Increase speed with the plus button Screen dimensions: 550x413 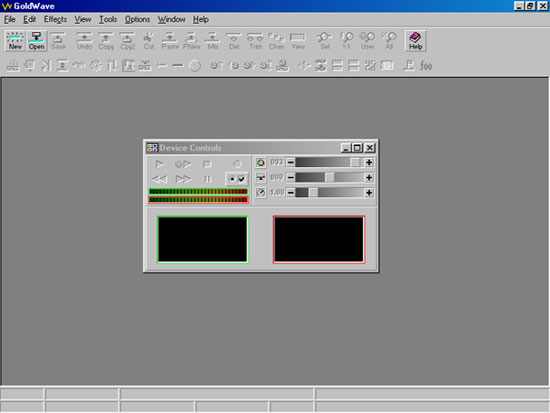tap(369, 193)
